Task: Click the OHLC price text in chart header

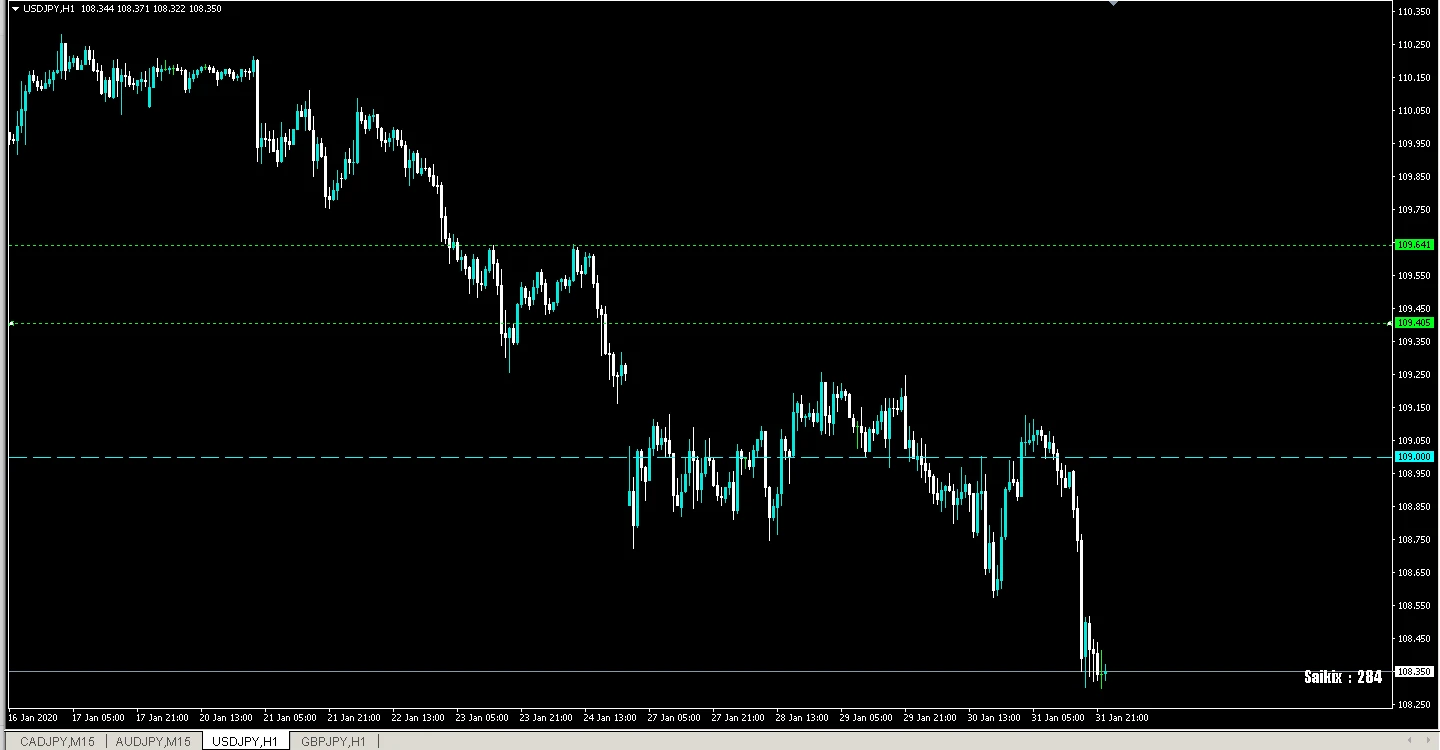Action: [x=151, y=9]
